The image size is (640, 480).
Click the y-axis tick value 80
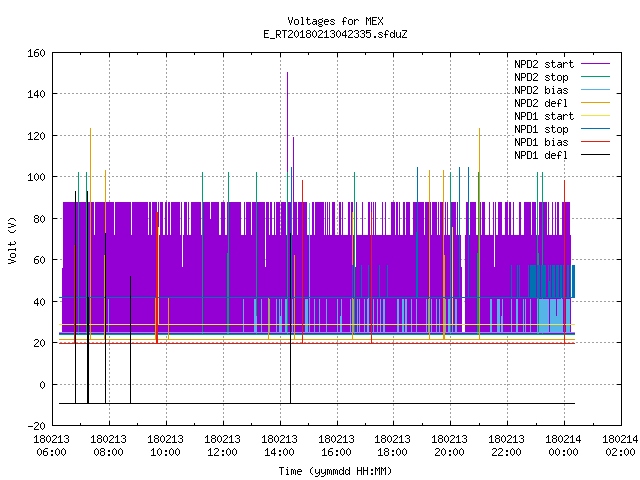[x=40, y=219]
